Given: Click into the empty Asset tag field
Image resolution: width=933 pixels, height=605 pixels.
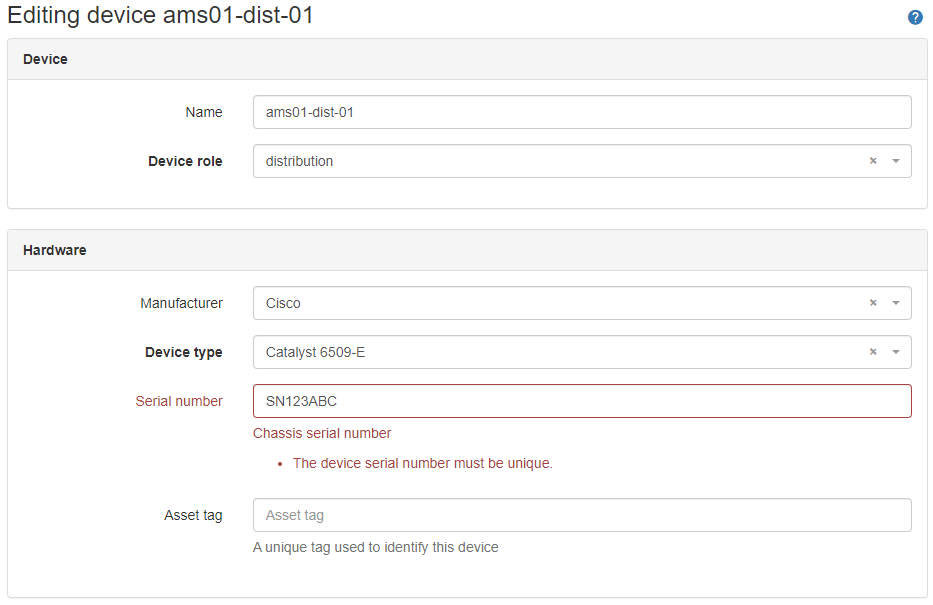Looking at the screenshot, I should tap(581, 515).
